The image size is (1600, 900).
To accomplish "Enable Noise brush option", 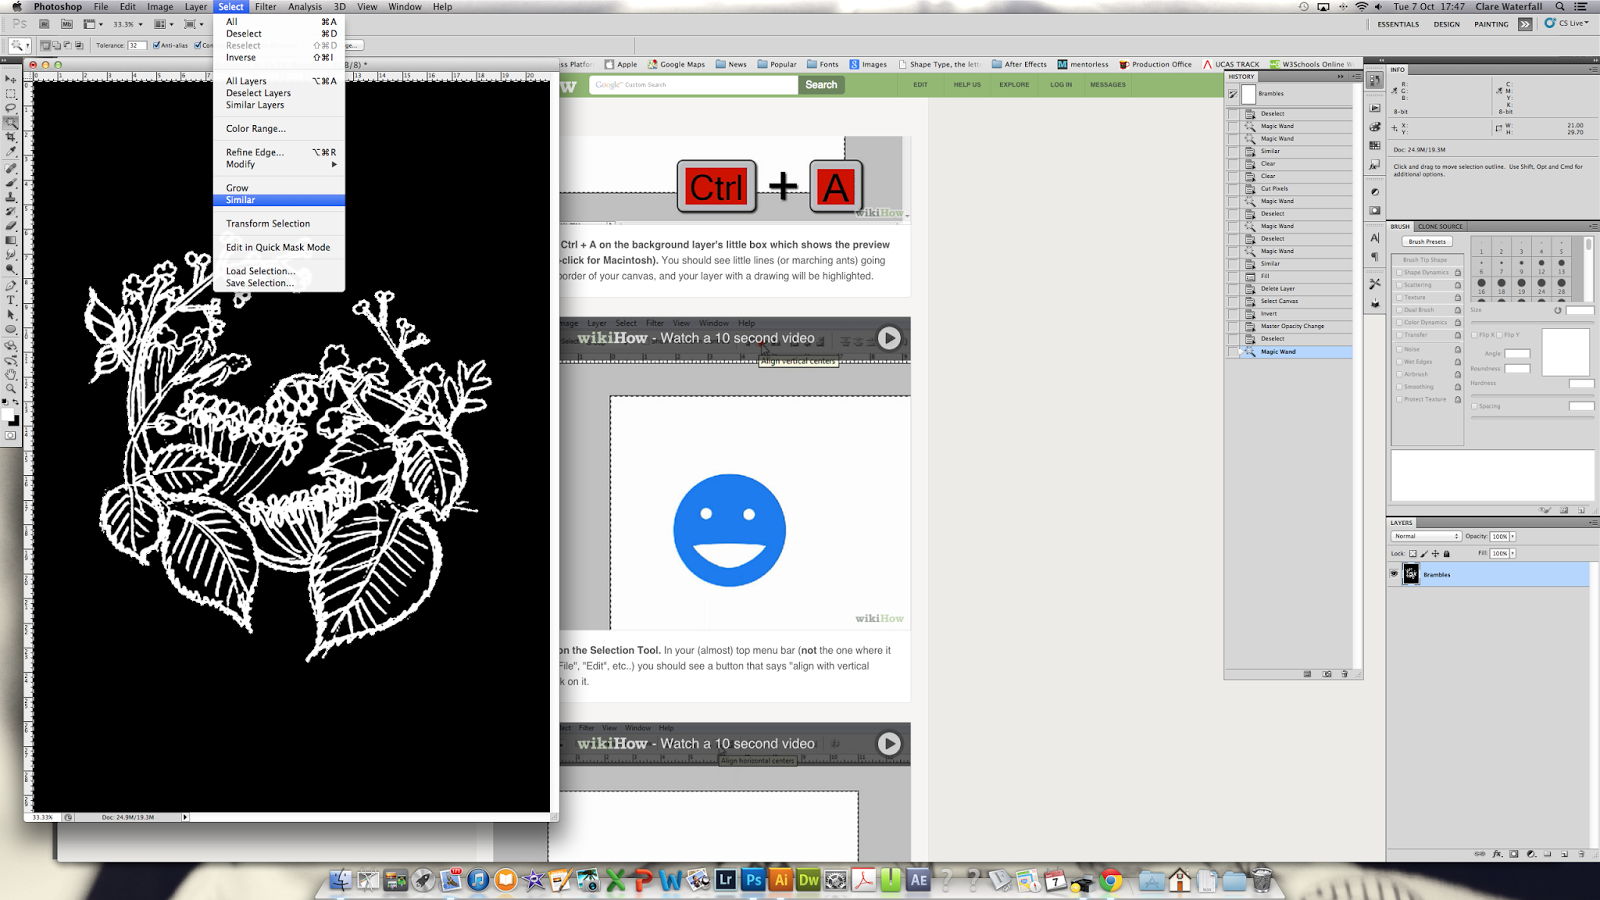I will [1399, 349].
